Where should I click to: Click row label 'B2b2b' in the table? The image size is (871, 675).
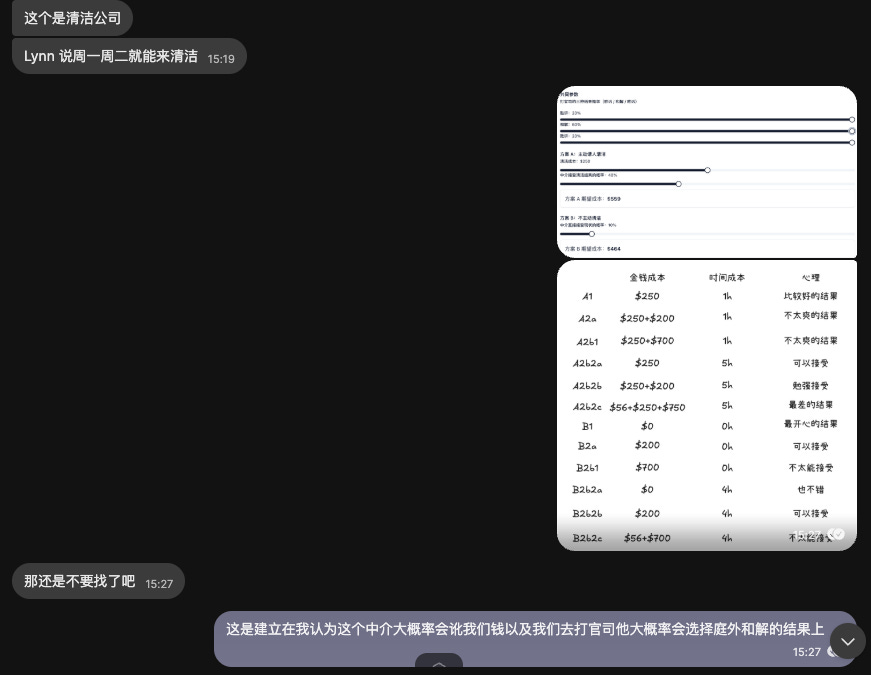click(587, 513)
